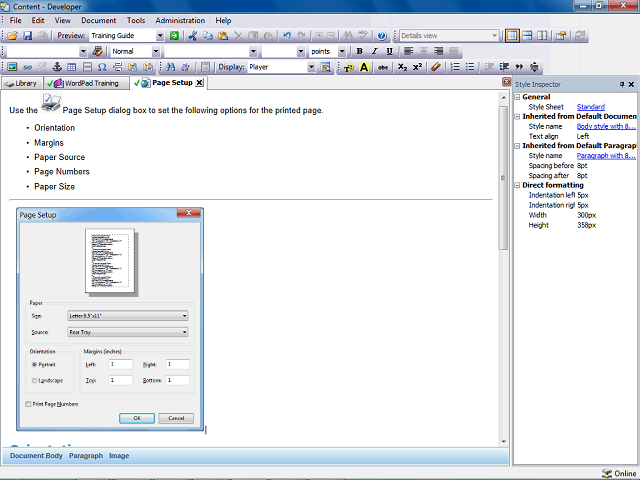Open the points unit dropdown
Viewport: 640px width, 480px height.
point(342,51)
